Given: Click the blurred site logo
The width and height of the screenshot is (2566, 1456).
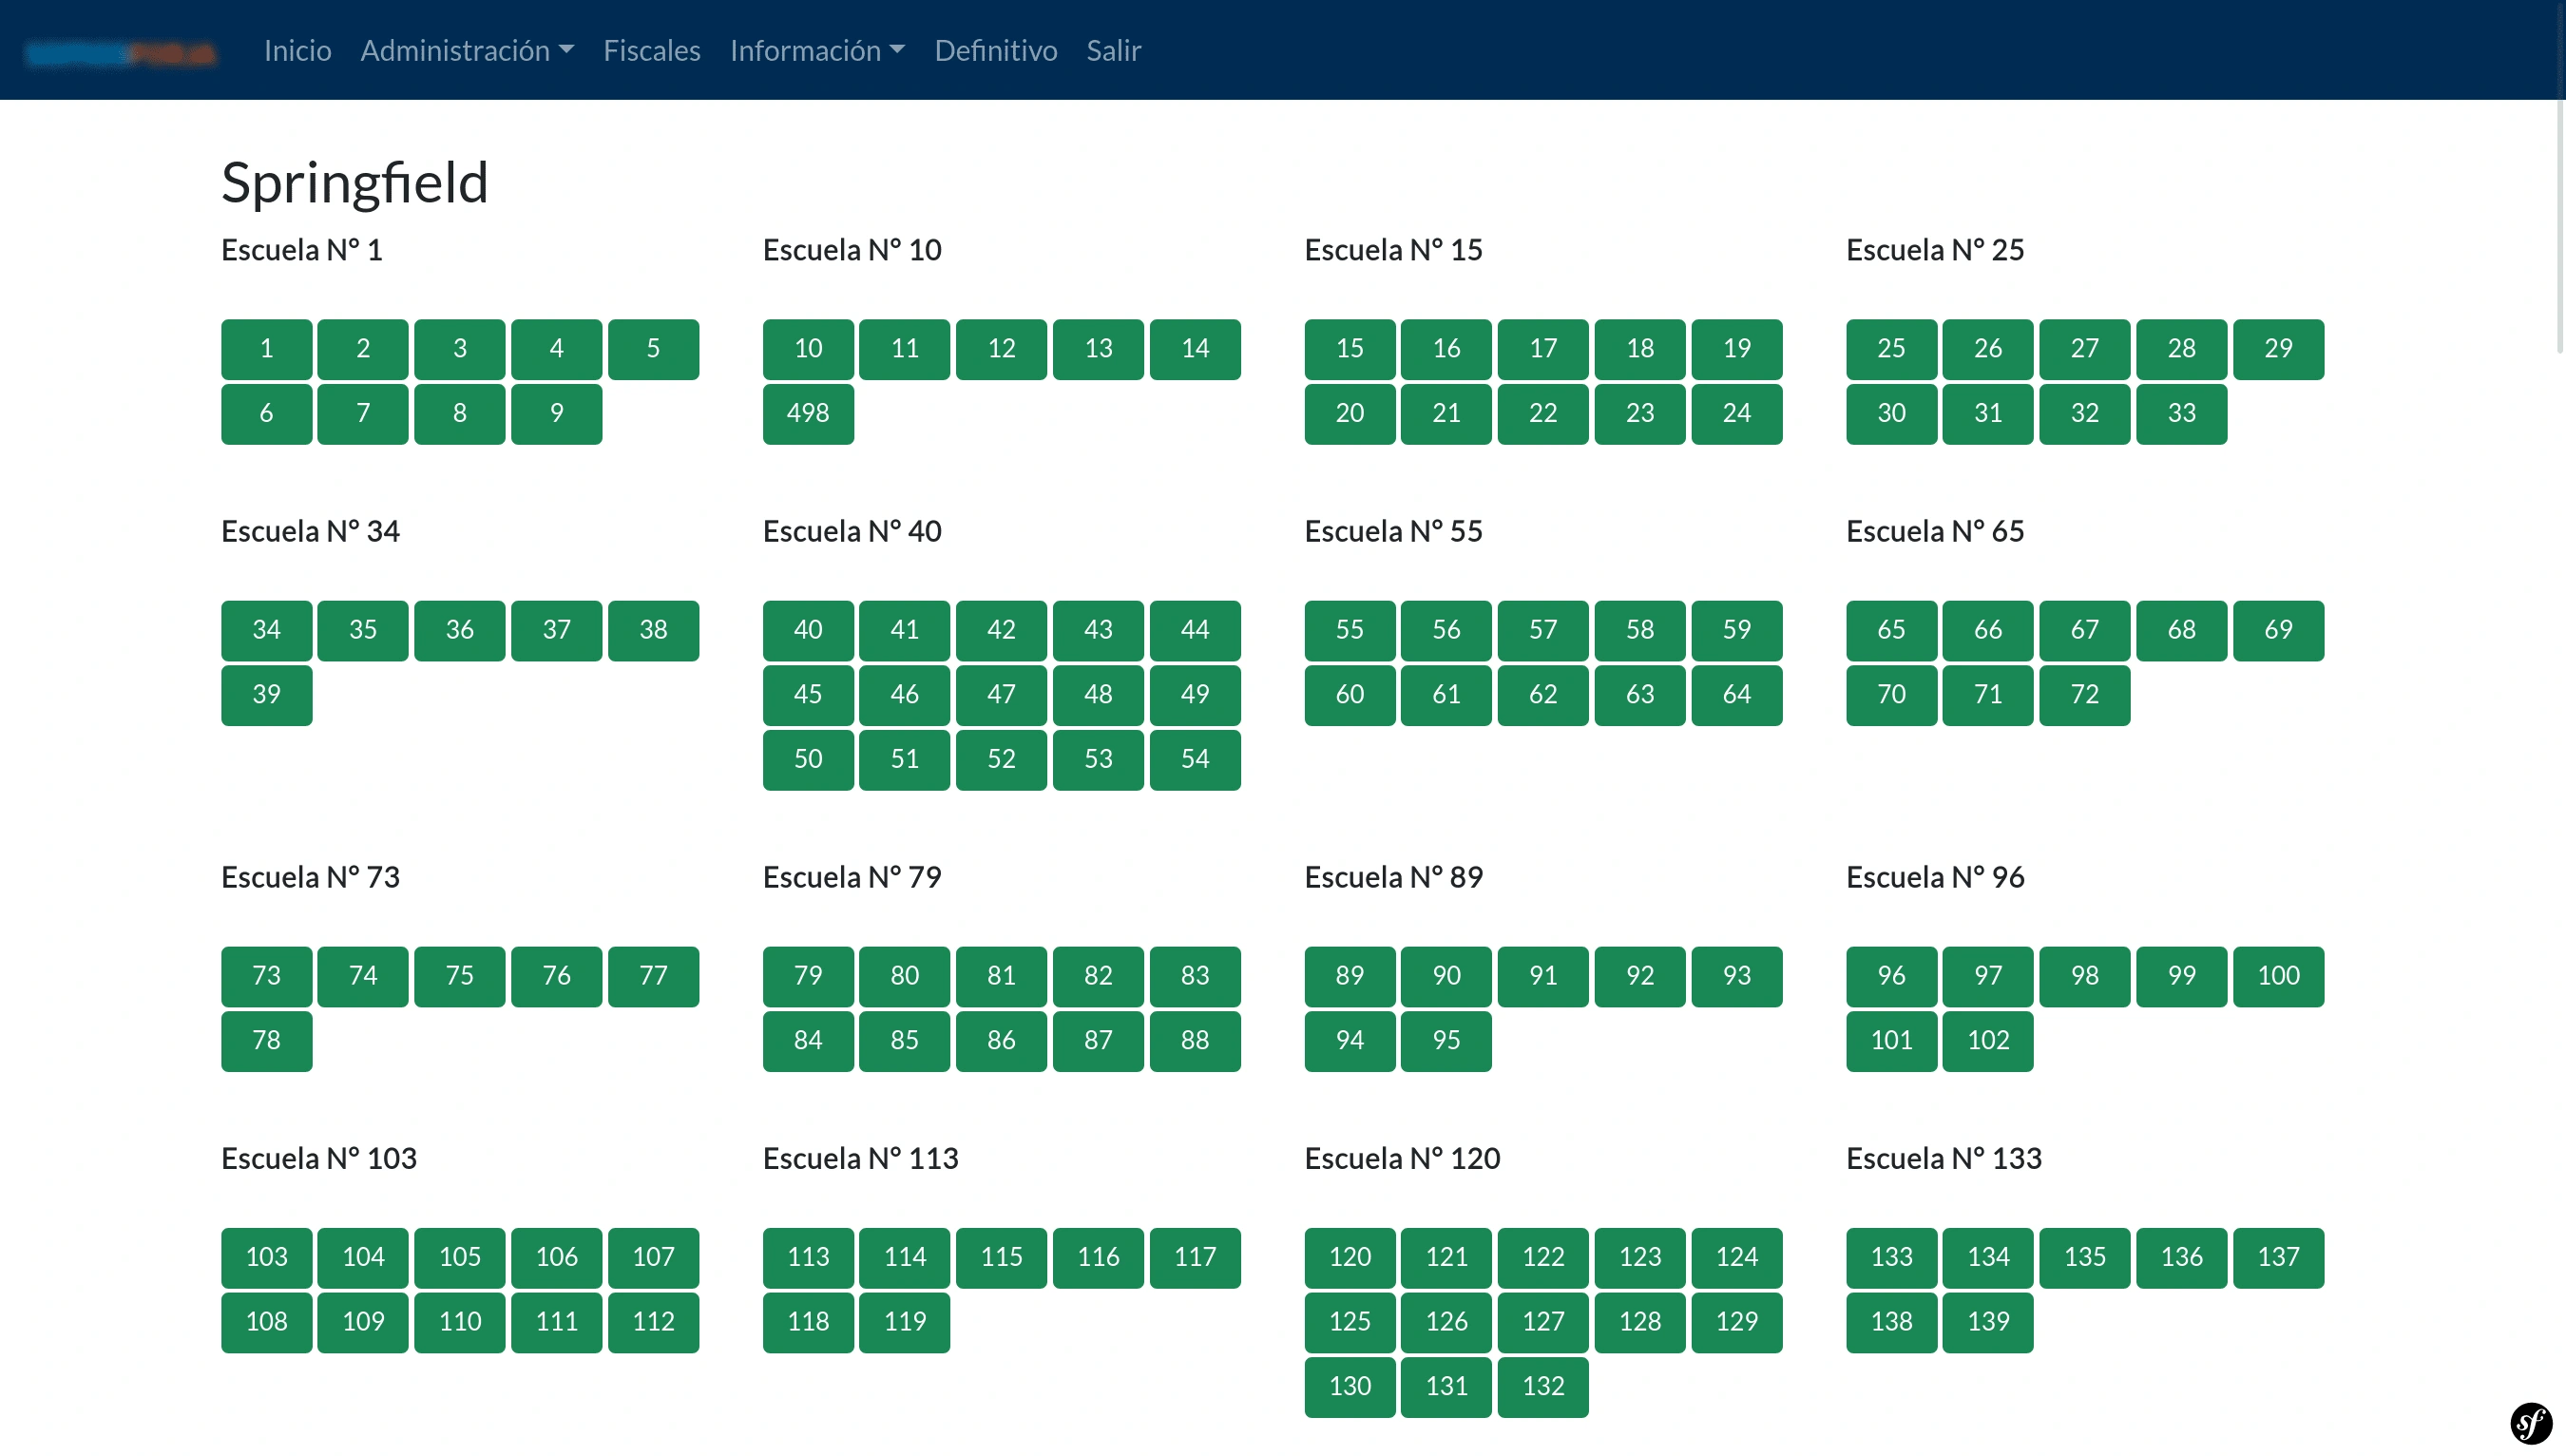Looking at the screenshot, I should click(x=120, y=52).
